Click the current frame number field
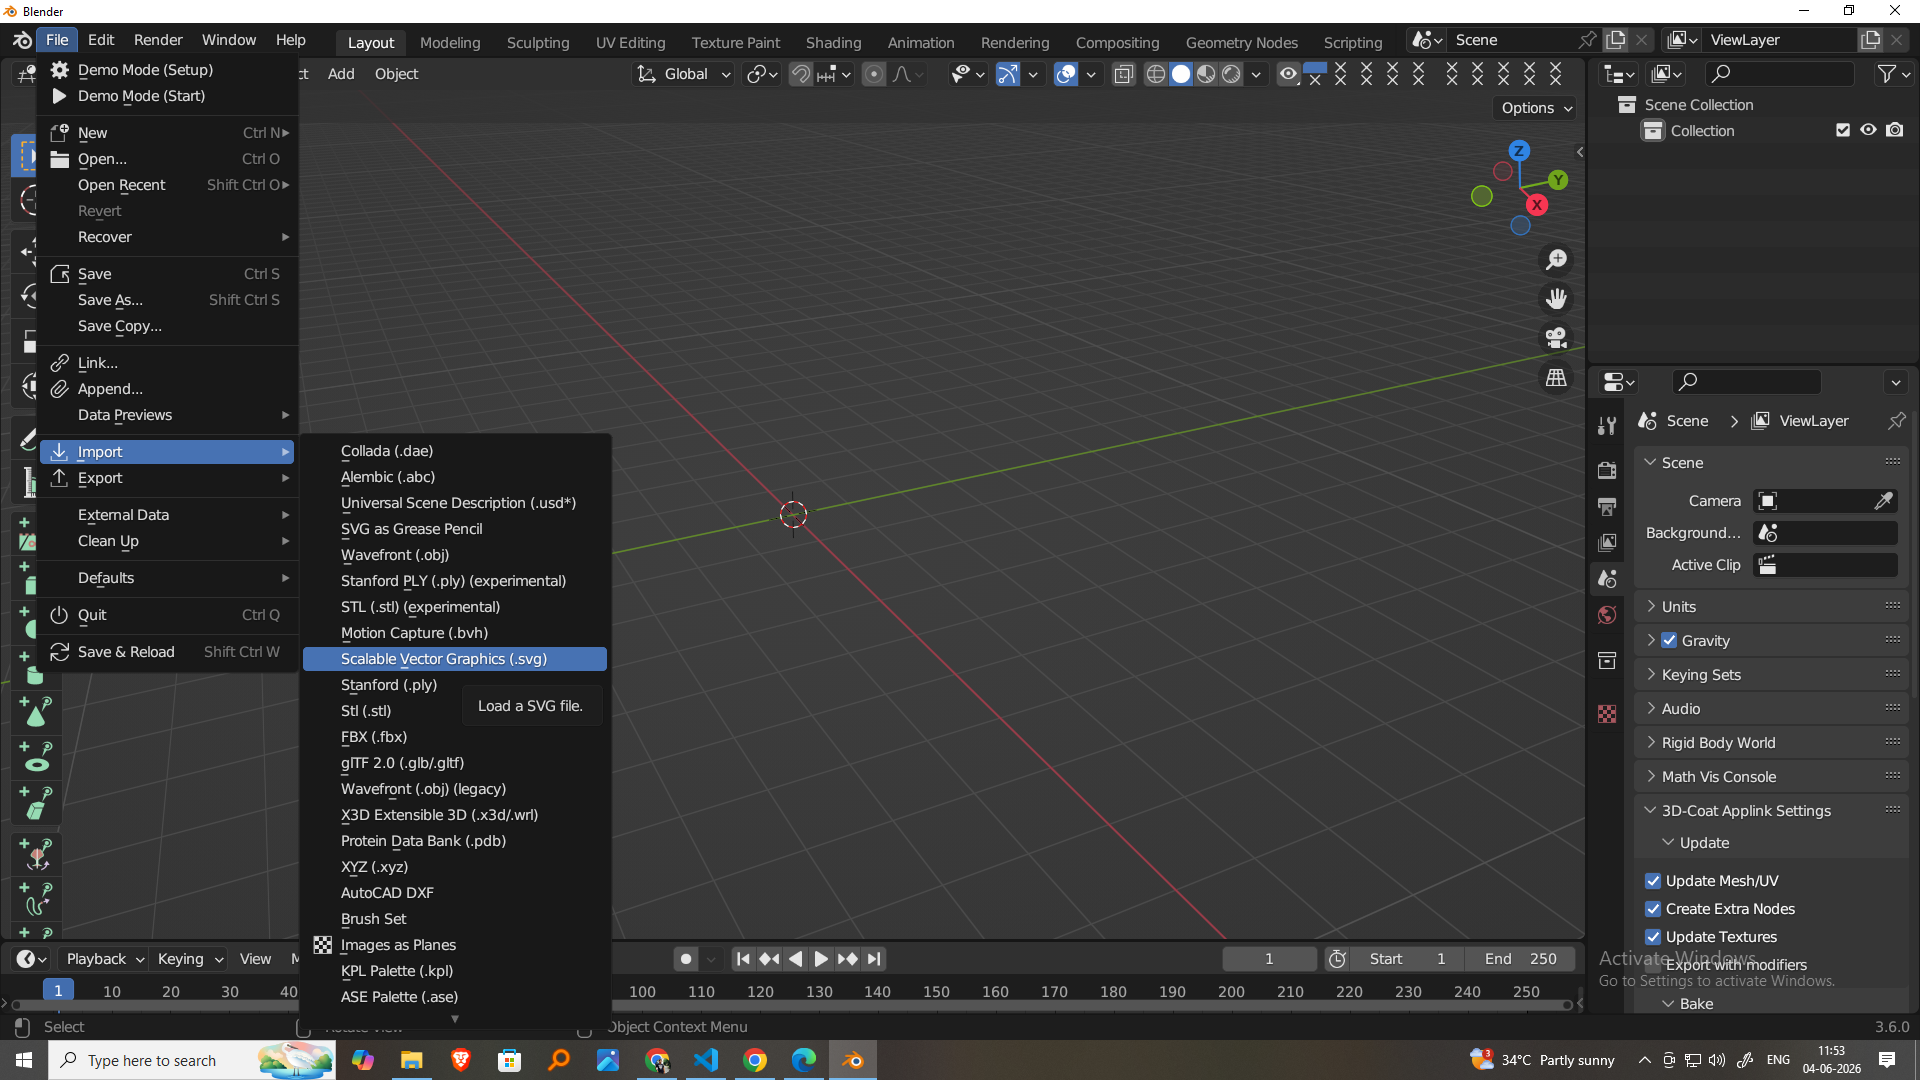1920x1080 pixels. [x=1269, y=959]
